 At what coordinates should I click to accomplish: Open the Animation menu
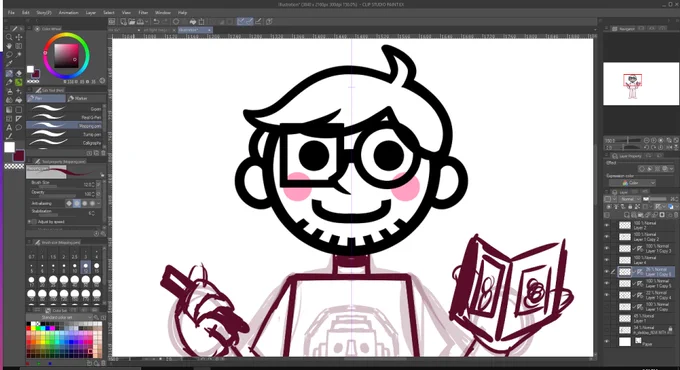pyautogui.click(x=68, y=13)
